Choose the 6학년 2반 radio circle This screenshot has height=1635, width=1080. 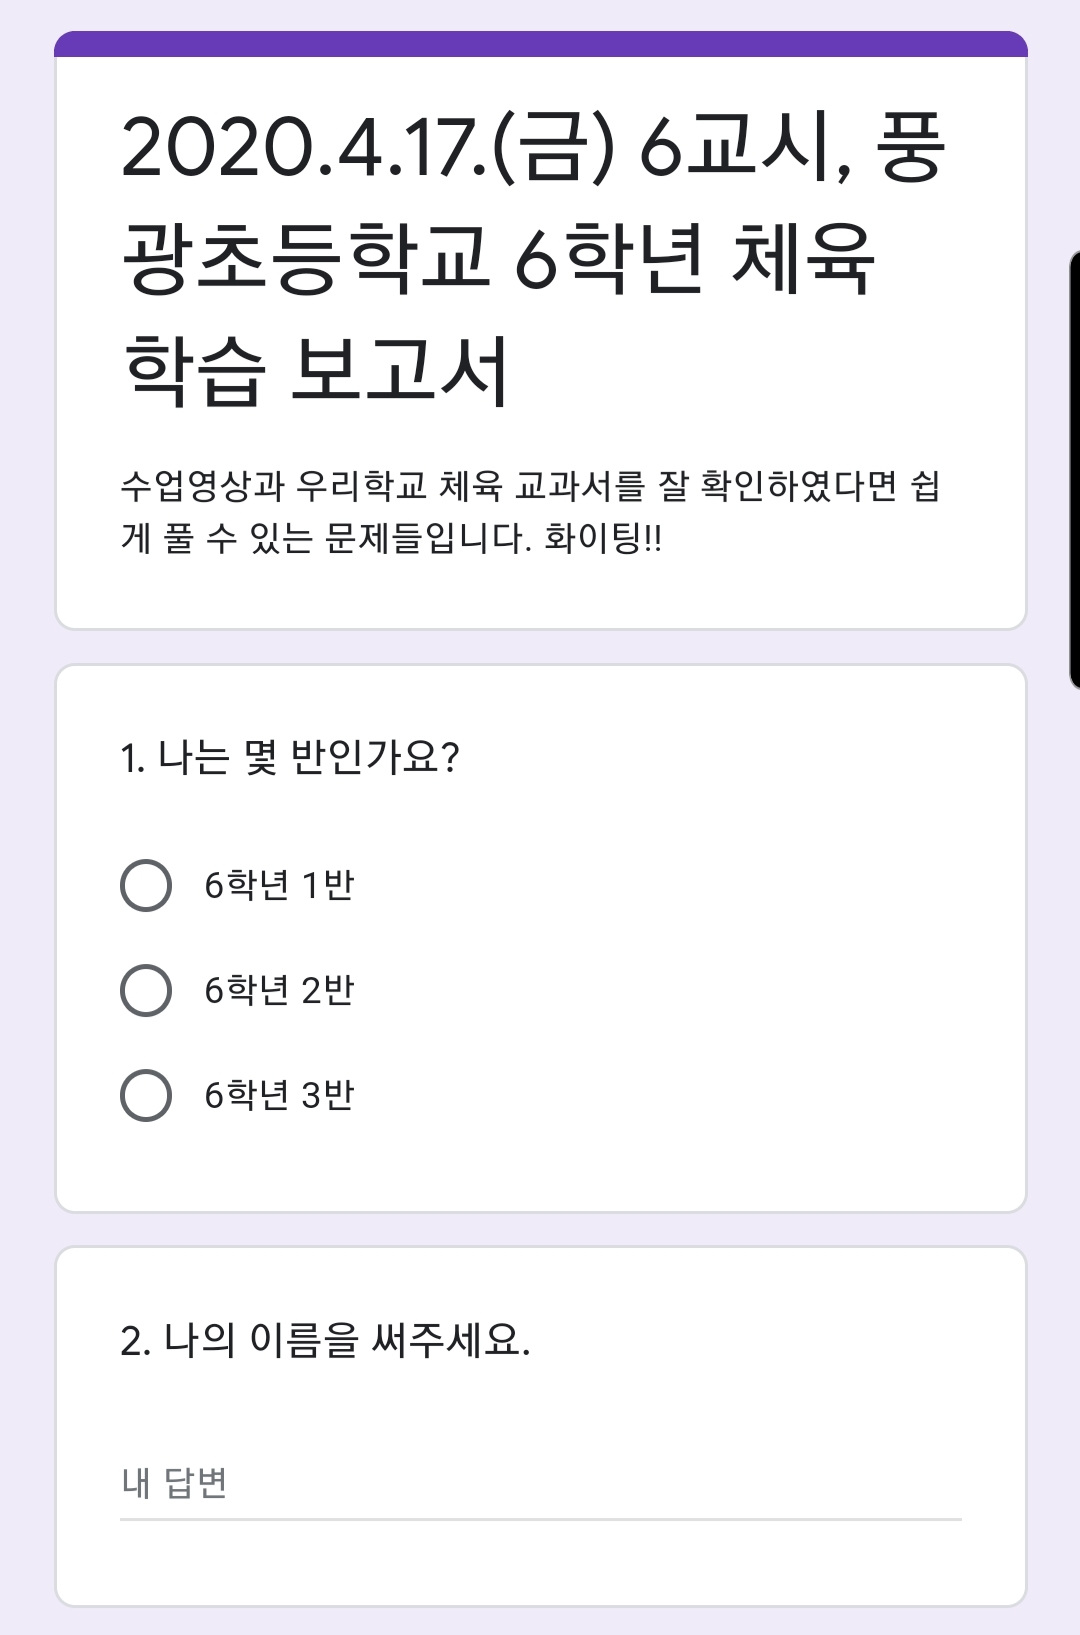(x=146, y=990)
